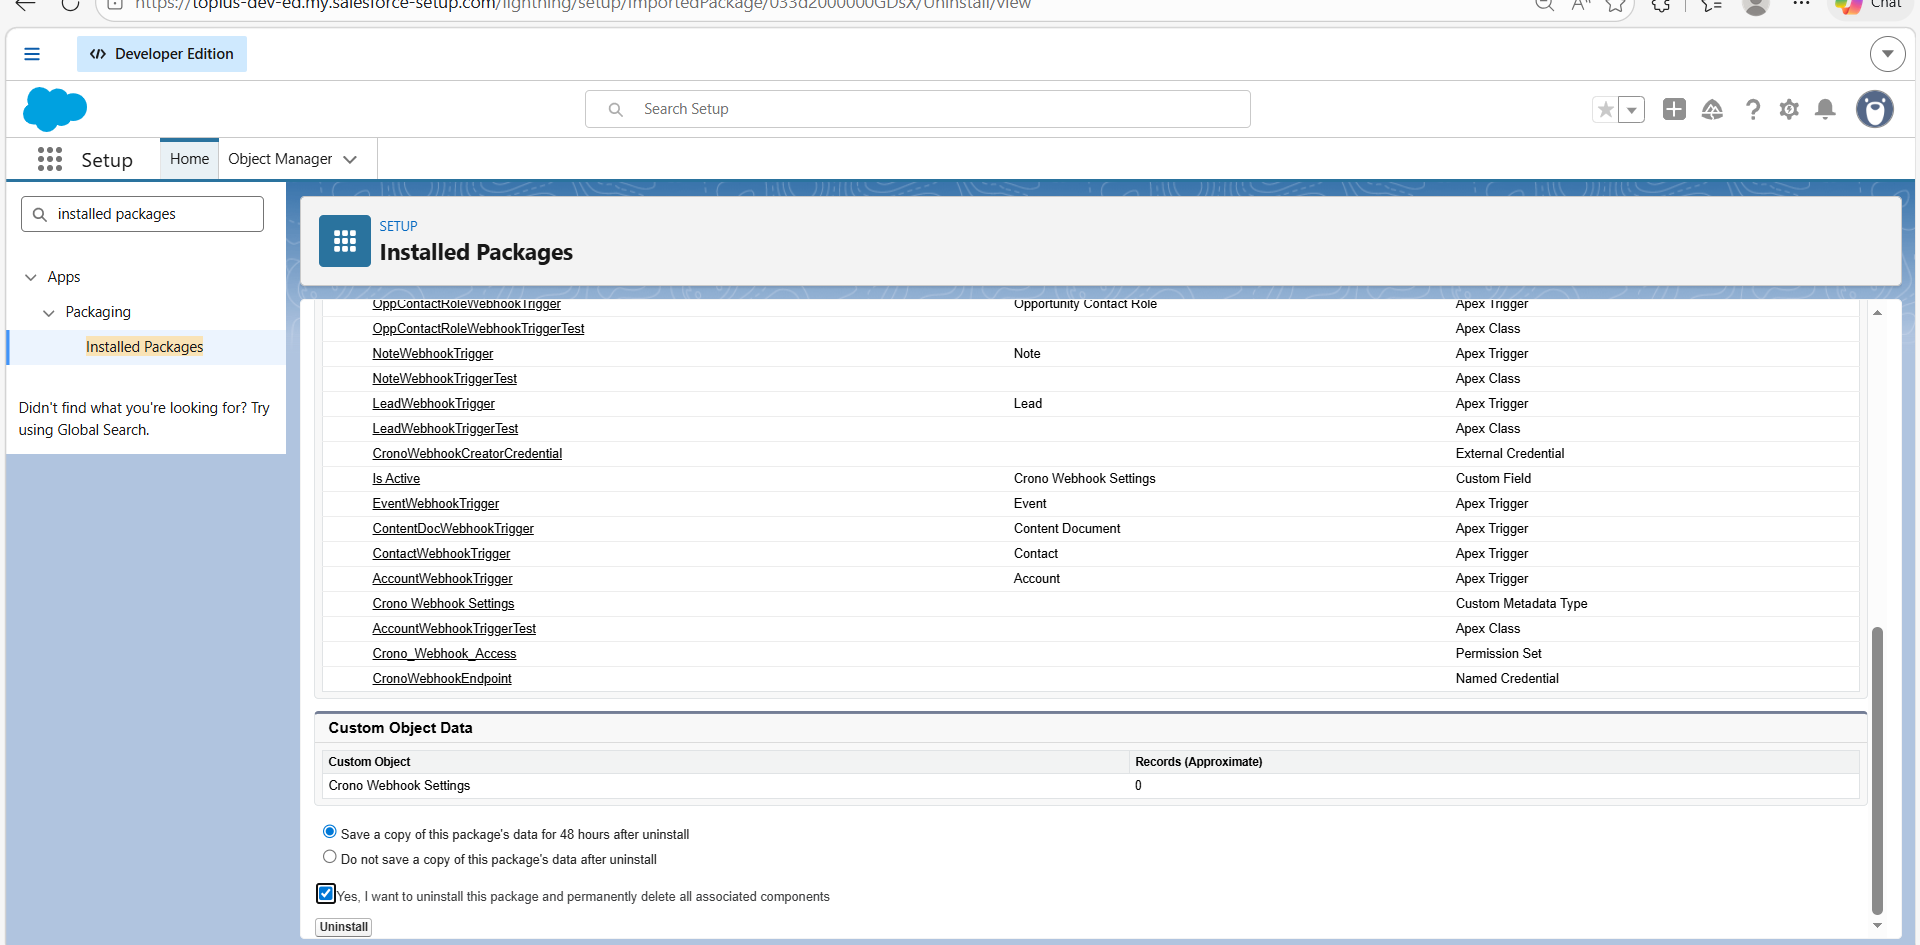The height and width of the screenshot is (945, 1920).
Task: Click the Named Credential type cell
Action: click(1507, 679)
